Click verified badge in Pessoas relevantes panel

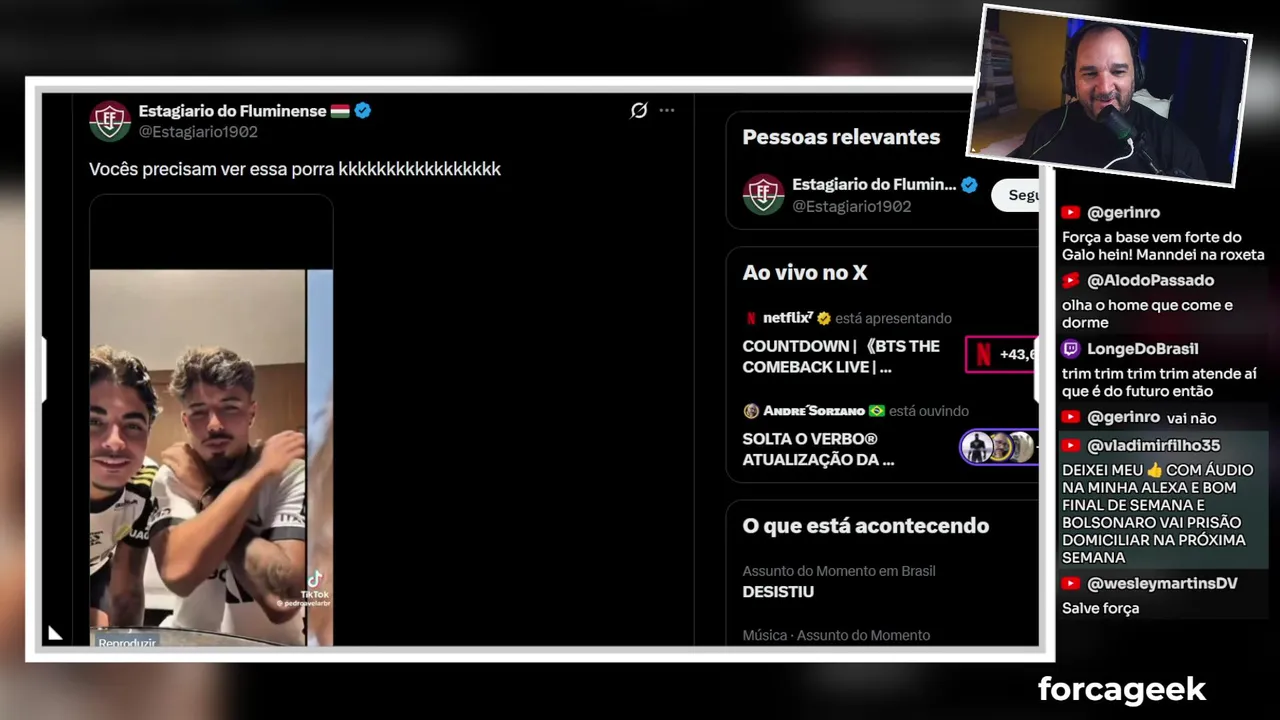tap(969, 184)
